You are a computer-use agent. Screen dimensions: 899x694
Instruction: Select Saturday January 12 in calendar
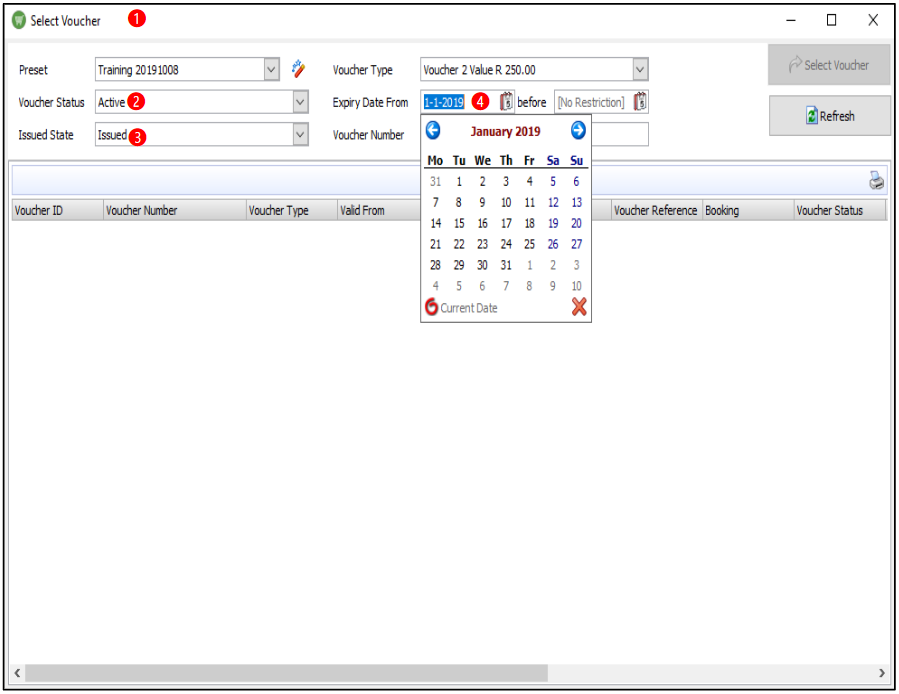point(553,202)
